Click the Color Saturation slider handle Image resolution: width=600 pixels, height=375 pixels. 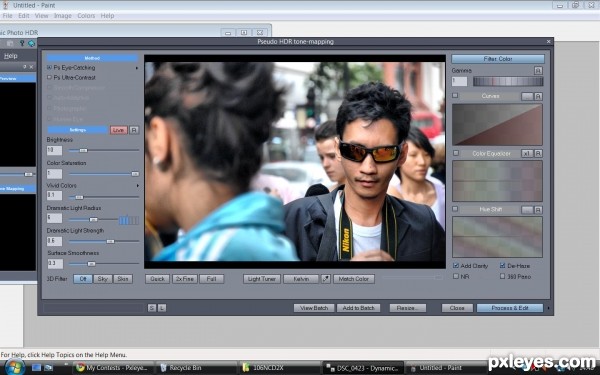(135, 174)
